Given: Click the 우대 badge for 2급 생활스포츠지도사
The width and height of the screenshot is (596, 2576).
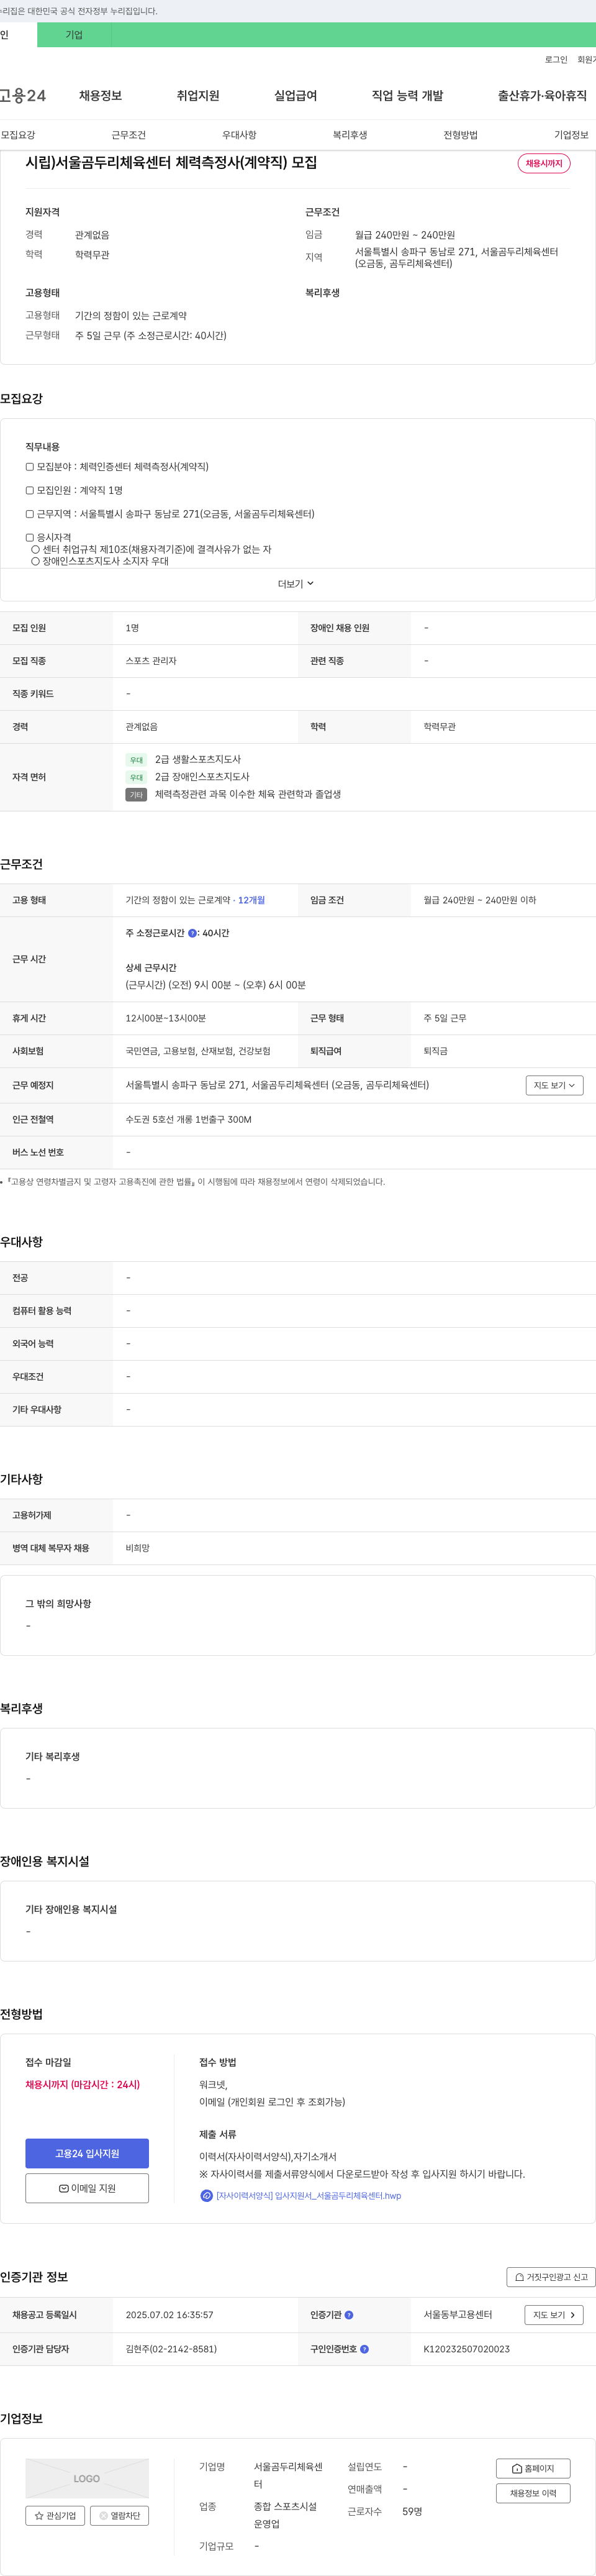Looking at the screenshot, I should 136,760.
